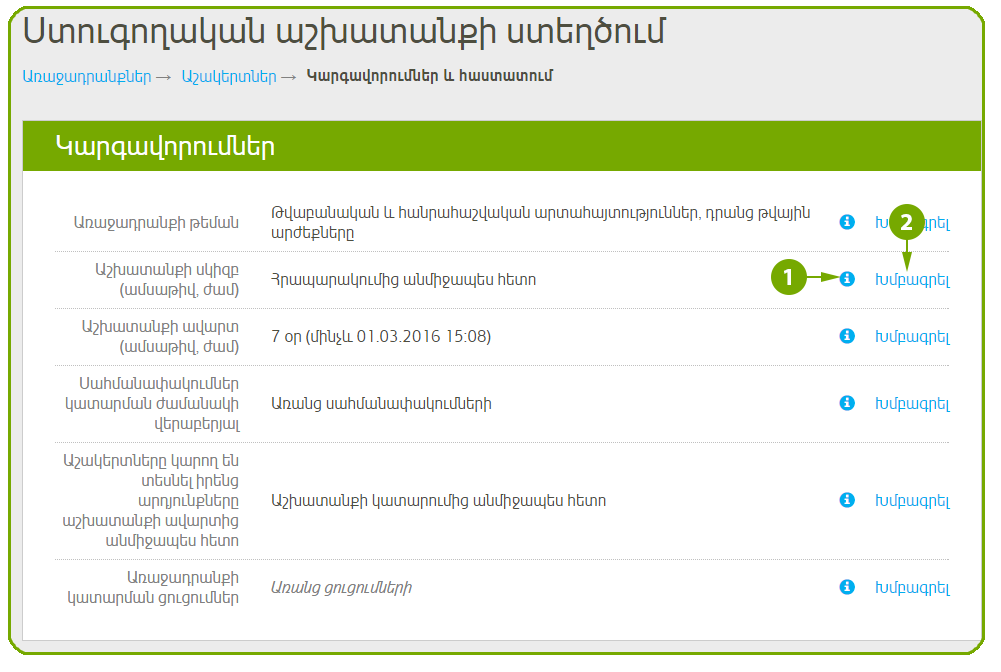Click the Առանց ցուցումների value text

(341, 587)
